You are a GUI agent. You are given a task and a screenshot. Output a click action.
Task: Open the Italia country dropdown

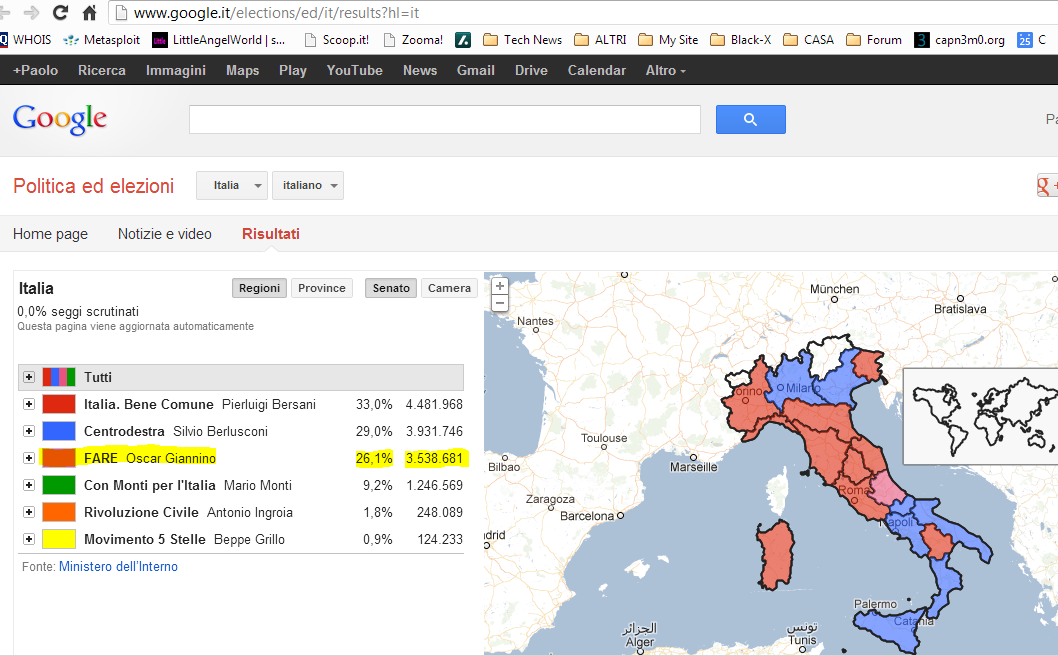(232, 186)
